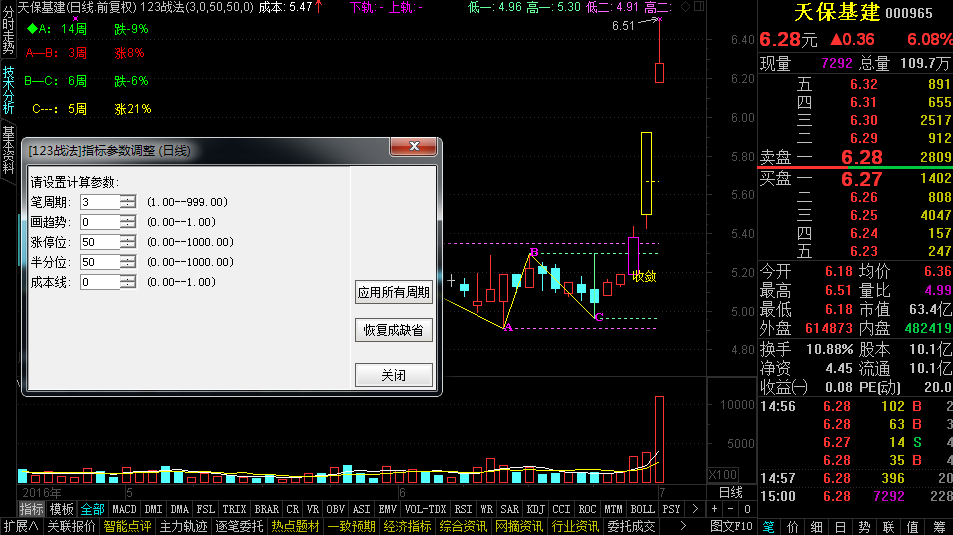953x535 pixels.
Task: Zoom in chart with the plus button
Action: [x=715, y=509]
